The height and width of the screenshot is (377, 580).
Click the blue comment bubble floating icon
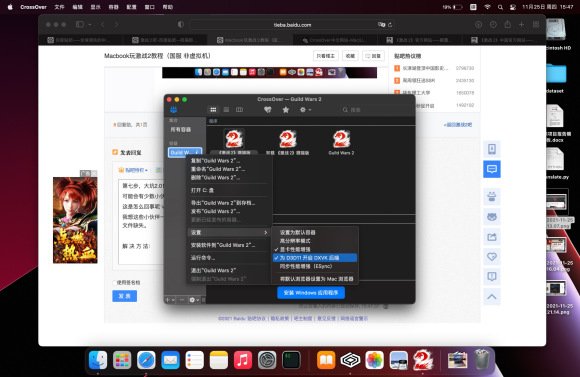tap(492, 169)
